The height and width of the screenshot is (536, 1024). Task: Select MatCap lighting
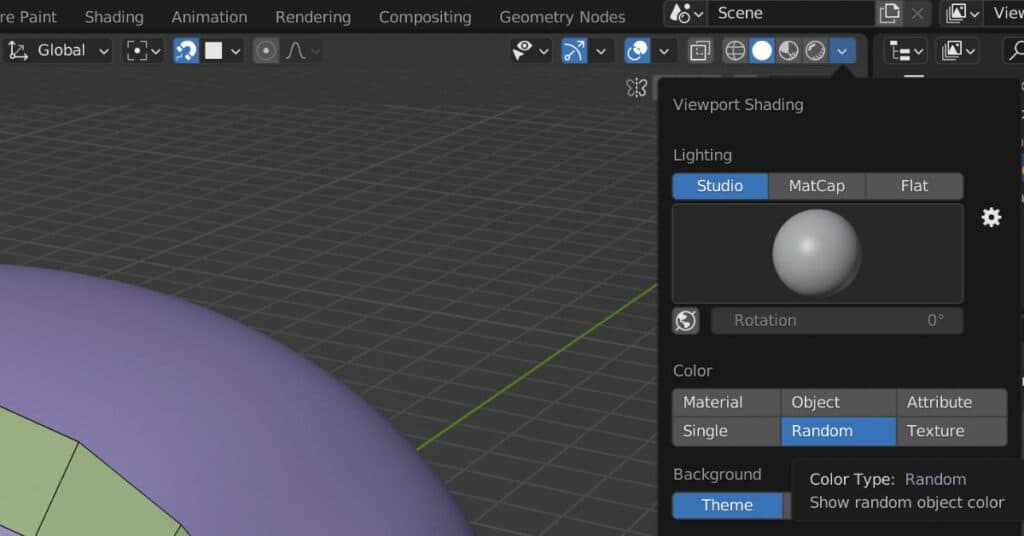coord(817,186)
